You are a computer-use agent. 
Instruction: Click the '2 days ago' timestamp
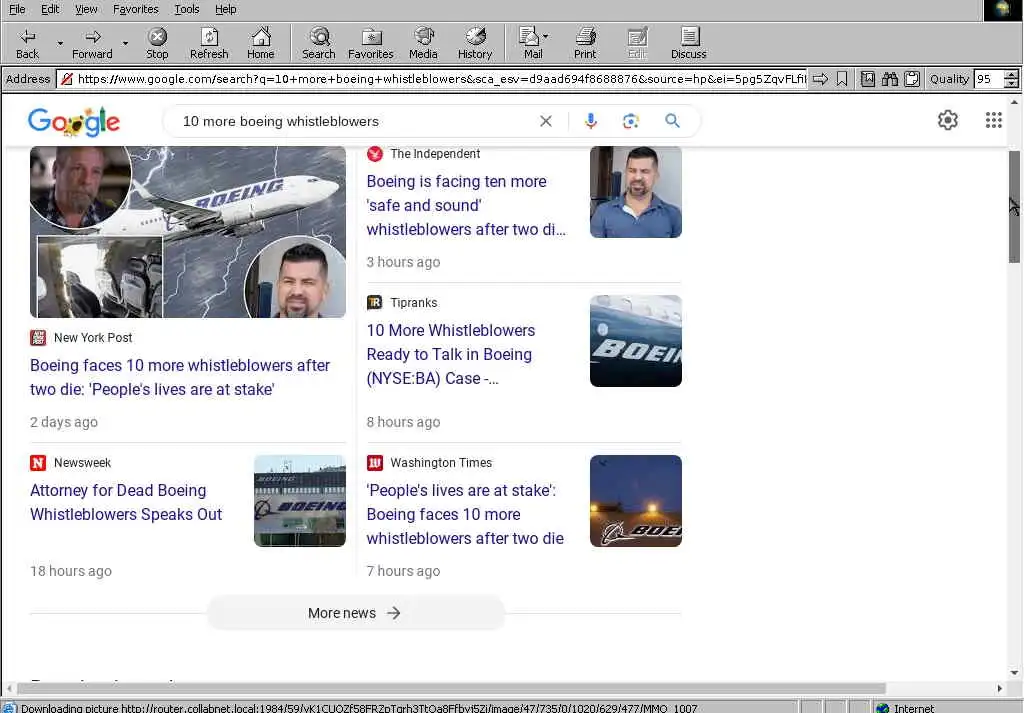pyautogui.click(x=63, y=422)
